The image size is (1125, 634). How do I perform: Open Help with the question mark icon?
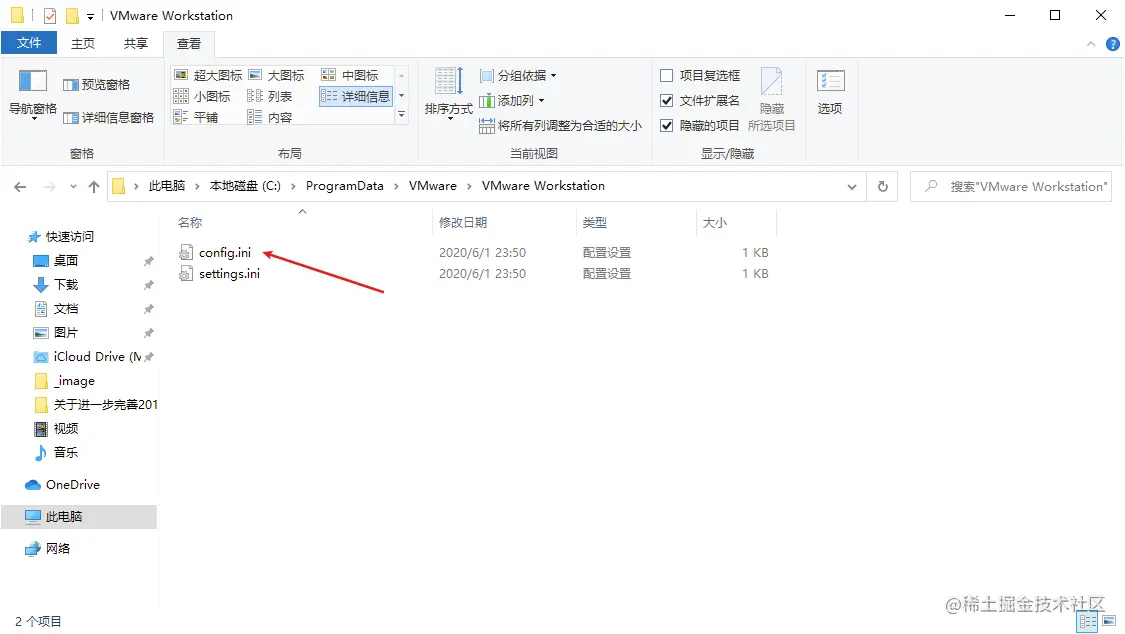[x=1112, y=44]
